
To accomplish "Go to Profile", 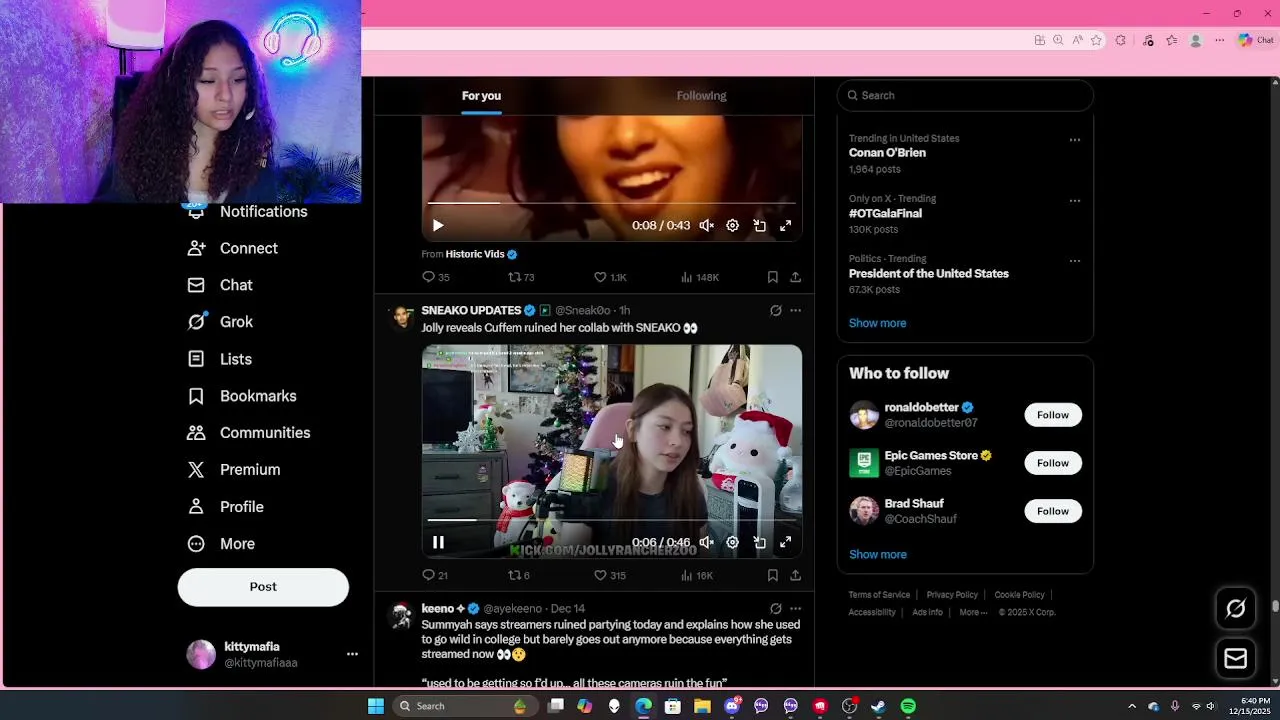I will [x=225, y=507].
